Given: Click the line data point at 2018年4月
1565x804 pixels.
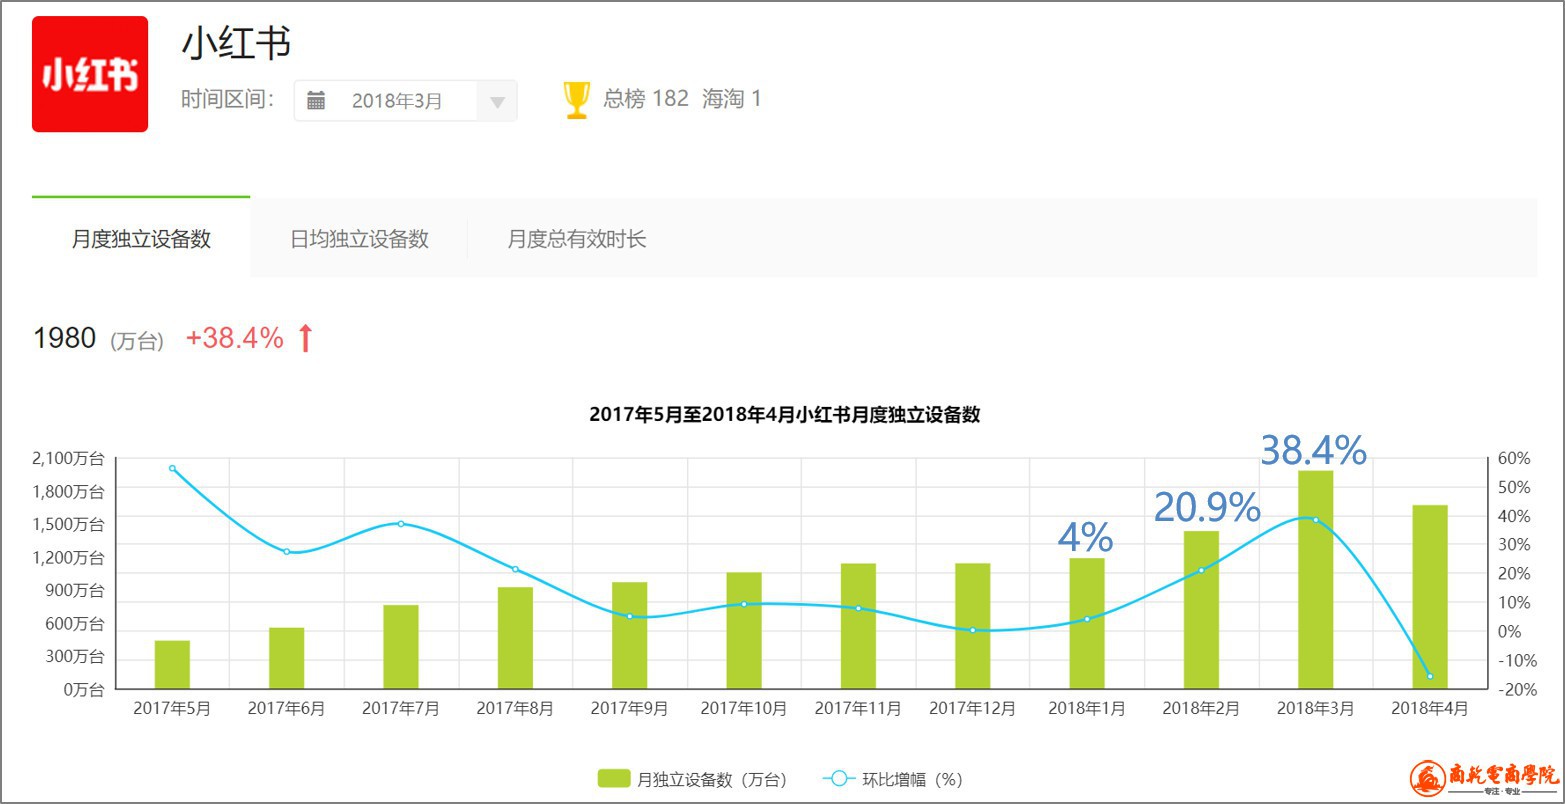Looking at the screenshot, I should tap(1430, 676).
